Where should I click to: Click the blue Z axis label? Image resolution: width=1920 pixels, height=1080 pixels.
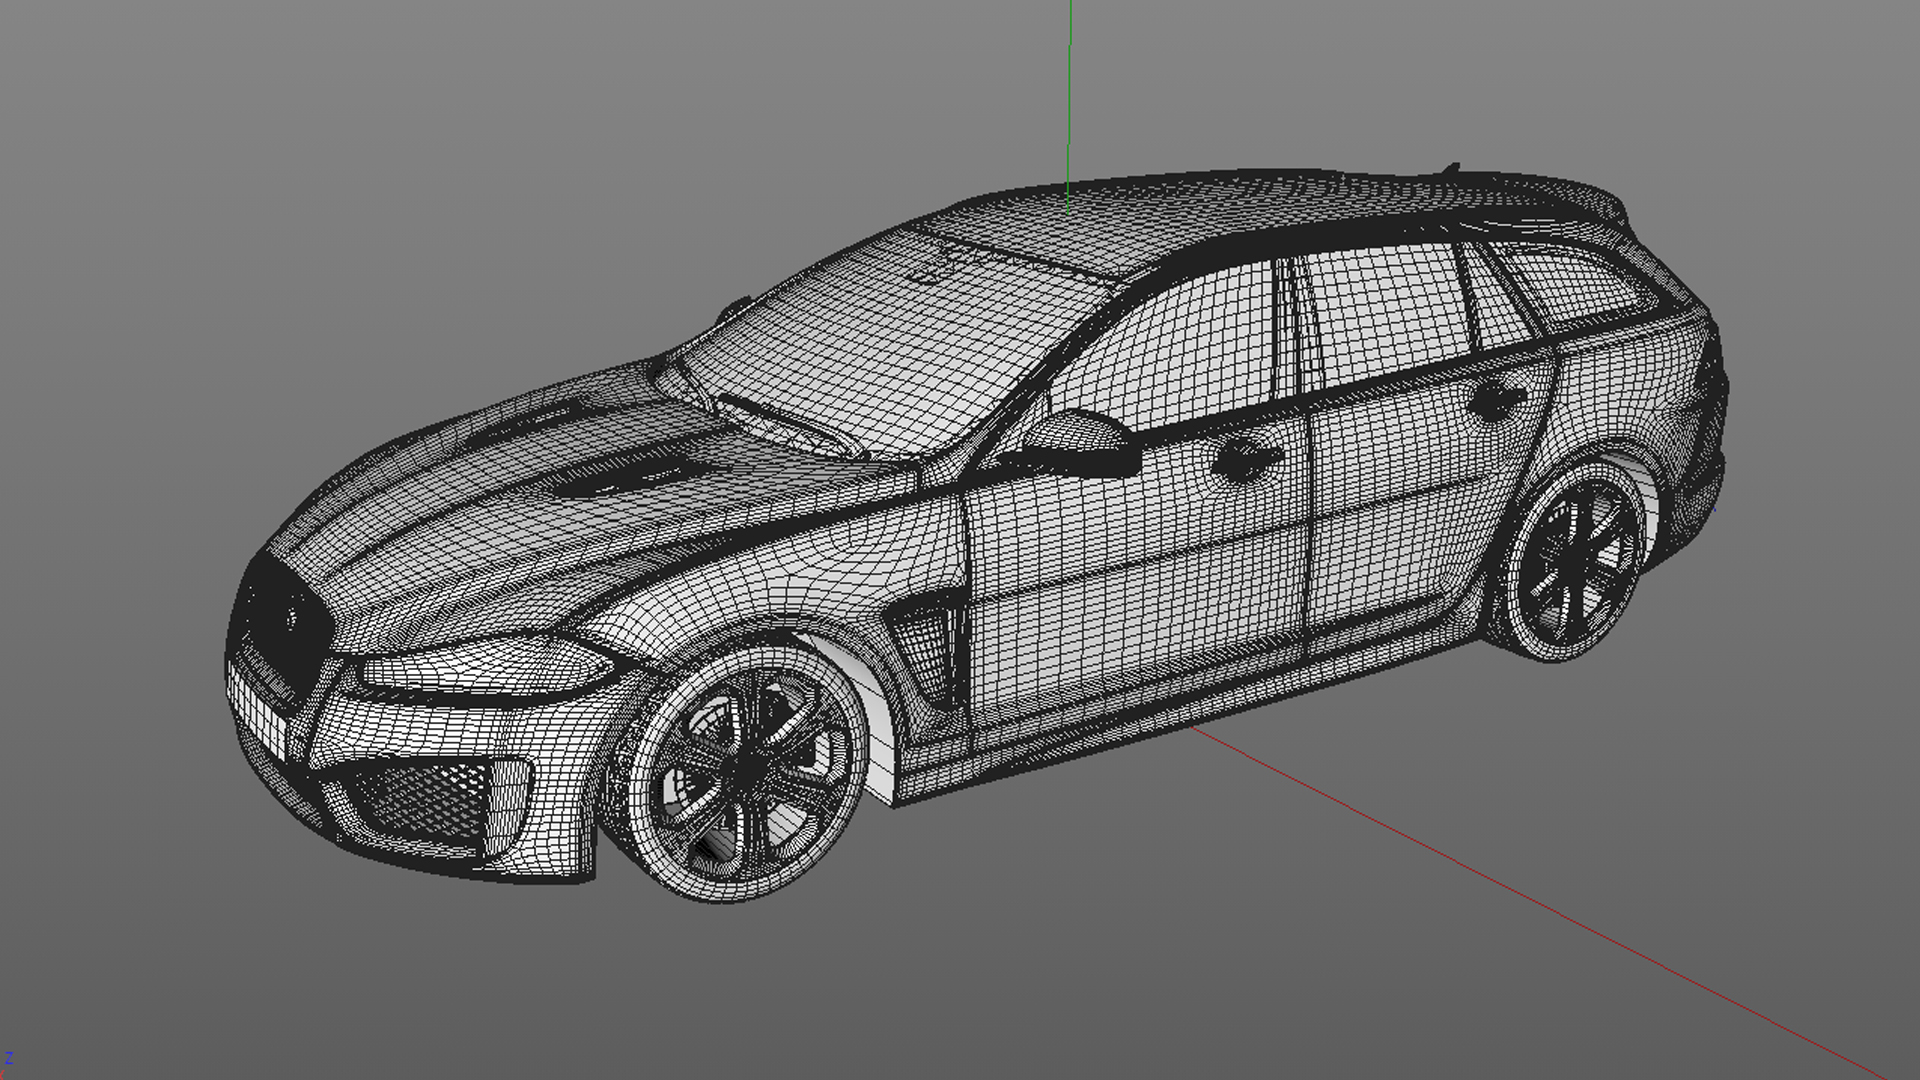[9, 1059]
